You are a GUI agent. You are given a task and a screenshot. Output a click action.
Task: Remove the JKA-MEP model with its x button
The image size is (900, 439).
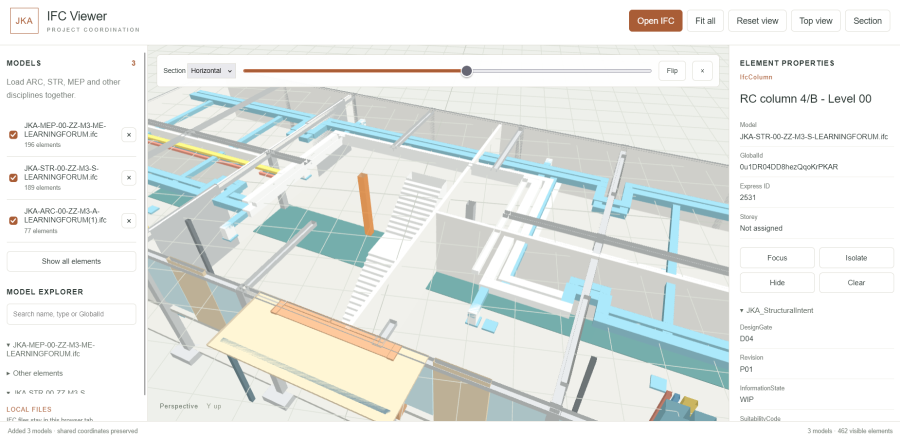click(129, 135)
